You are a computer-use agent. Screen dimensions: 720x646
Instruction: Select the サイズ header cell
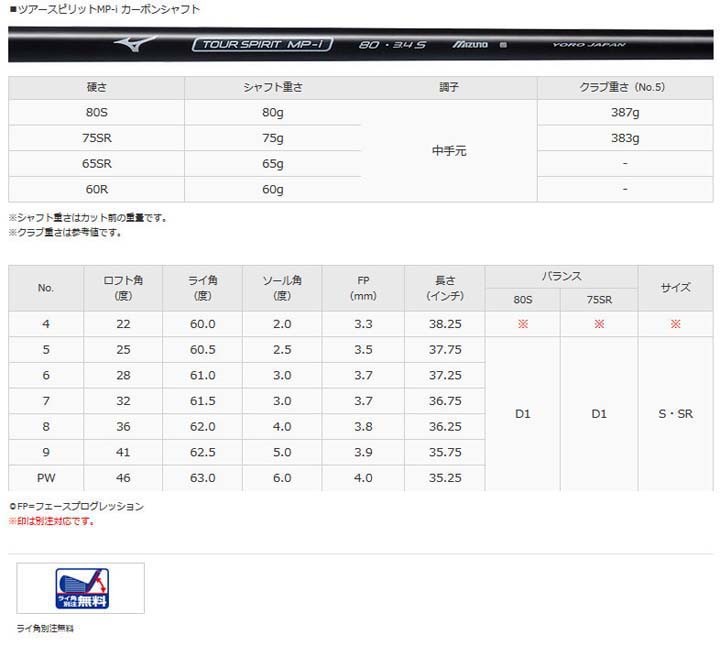tap(675, 288)
